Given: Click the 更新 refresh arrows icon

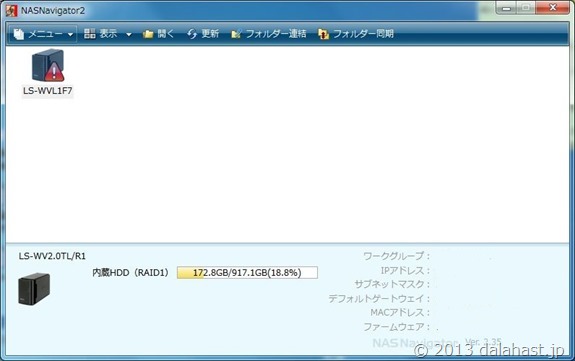Looking at the screenshot, I should 192,34.
